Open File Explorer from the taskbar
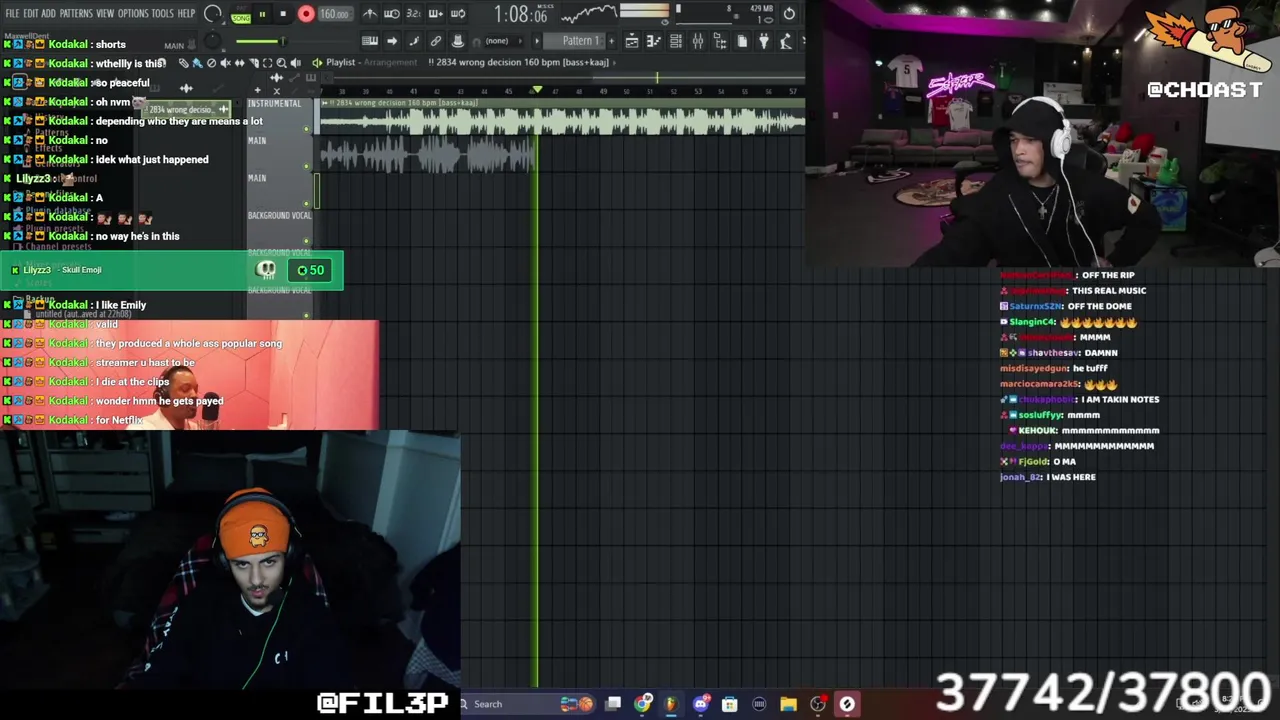Screen dimensions: 1280x720 (x=788, y=704)
